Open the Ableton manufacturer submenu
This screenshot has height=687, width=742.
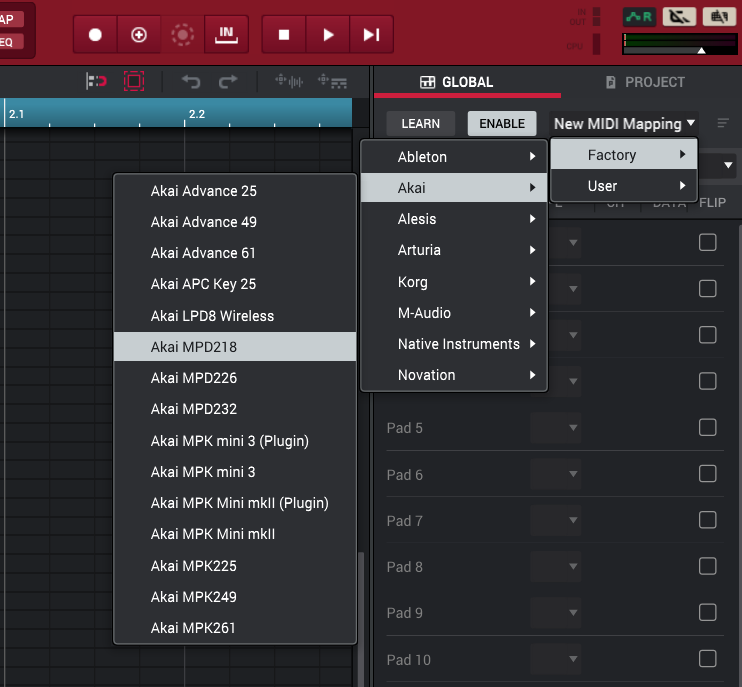[x=454, y=157]
